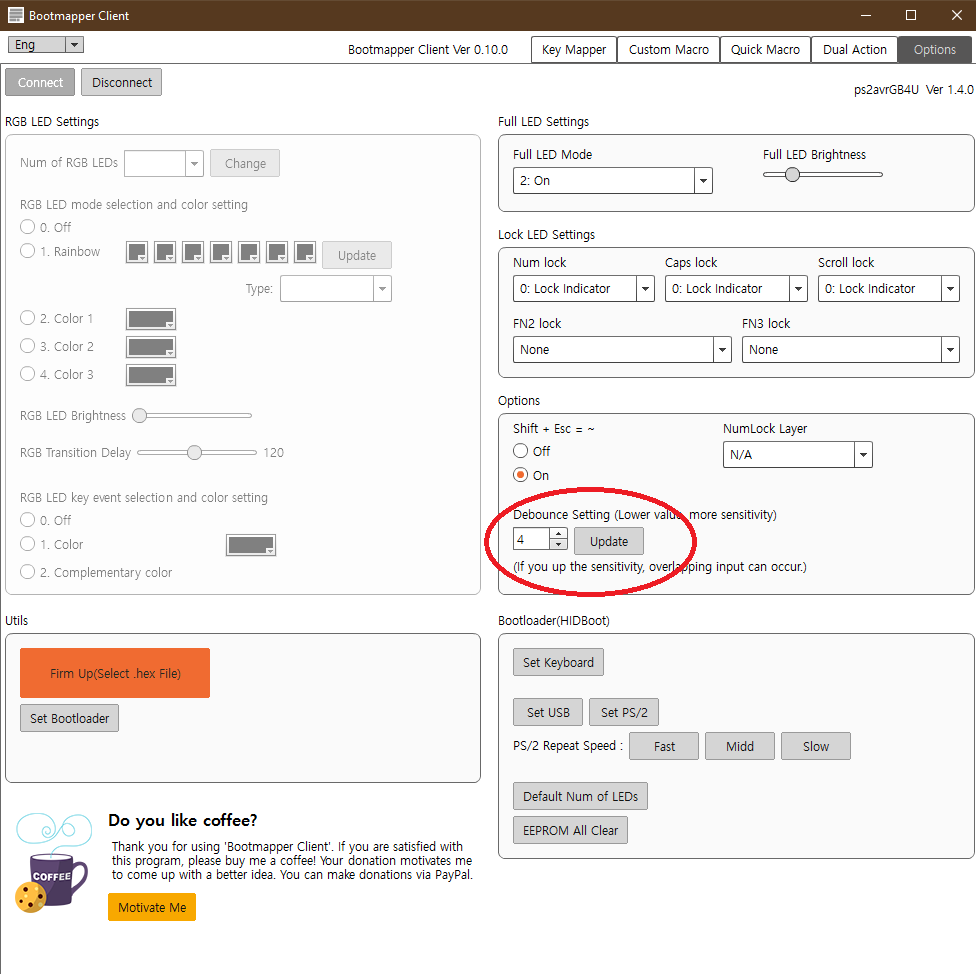Open the Eng language selector
The width and height of the screenshot is (976, 974).
click(46, 45)
